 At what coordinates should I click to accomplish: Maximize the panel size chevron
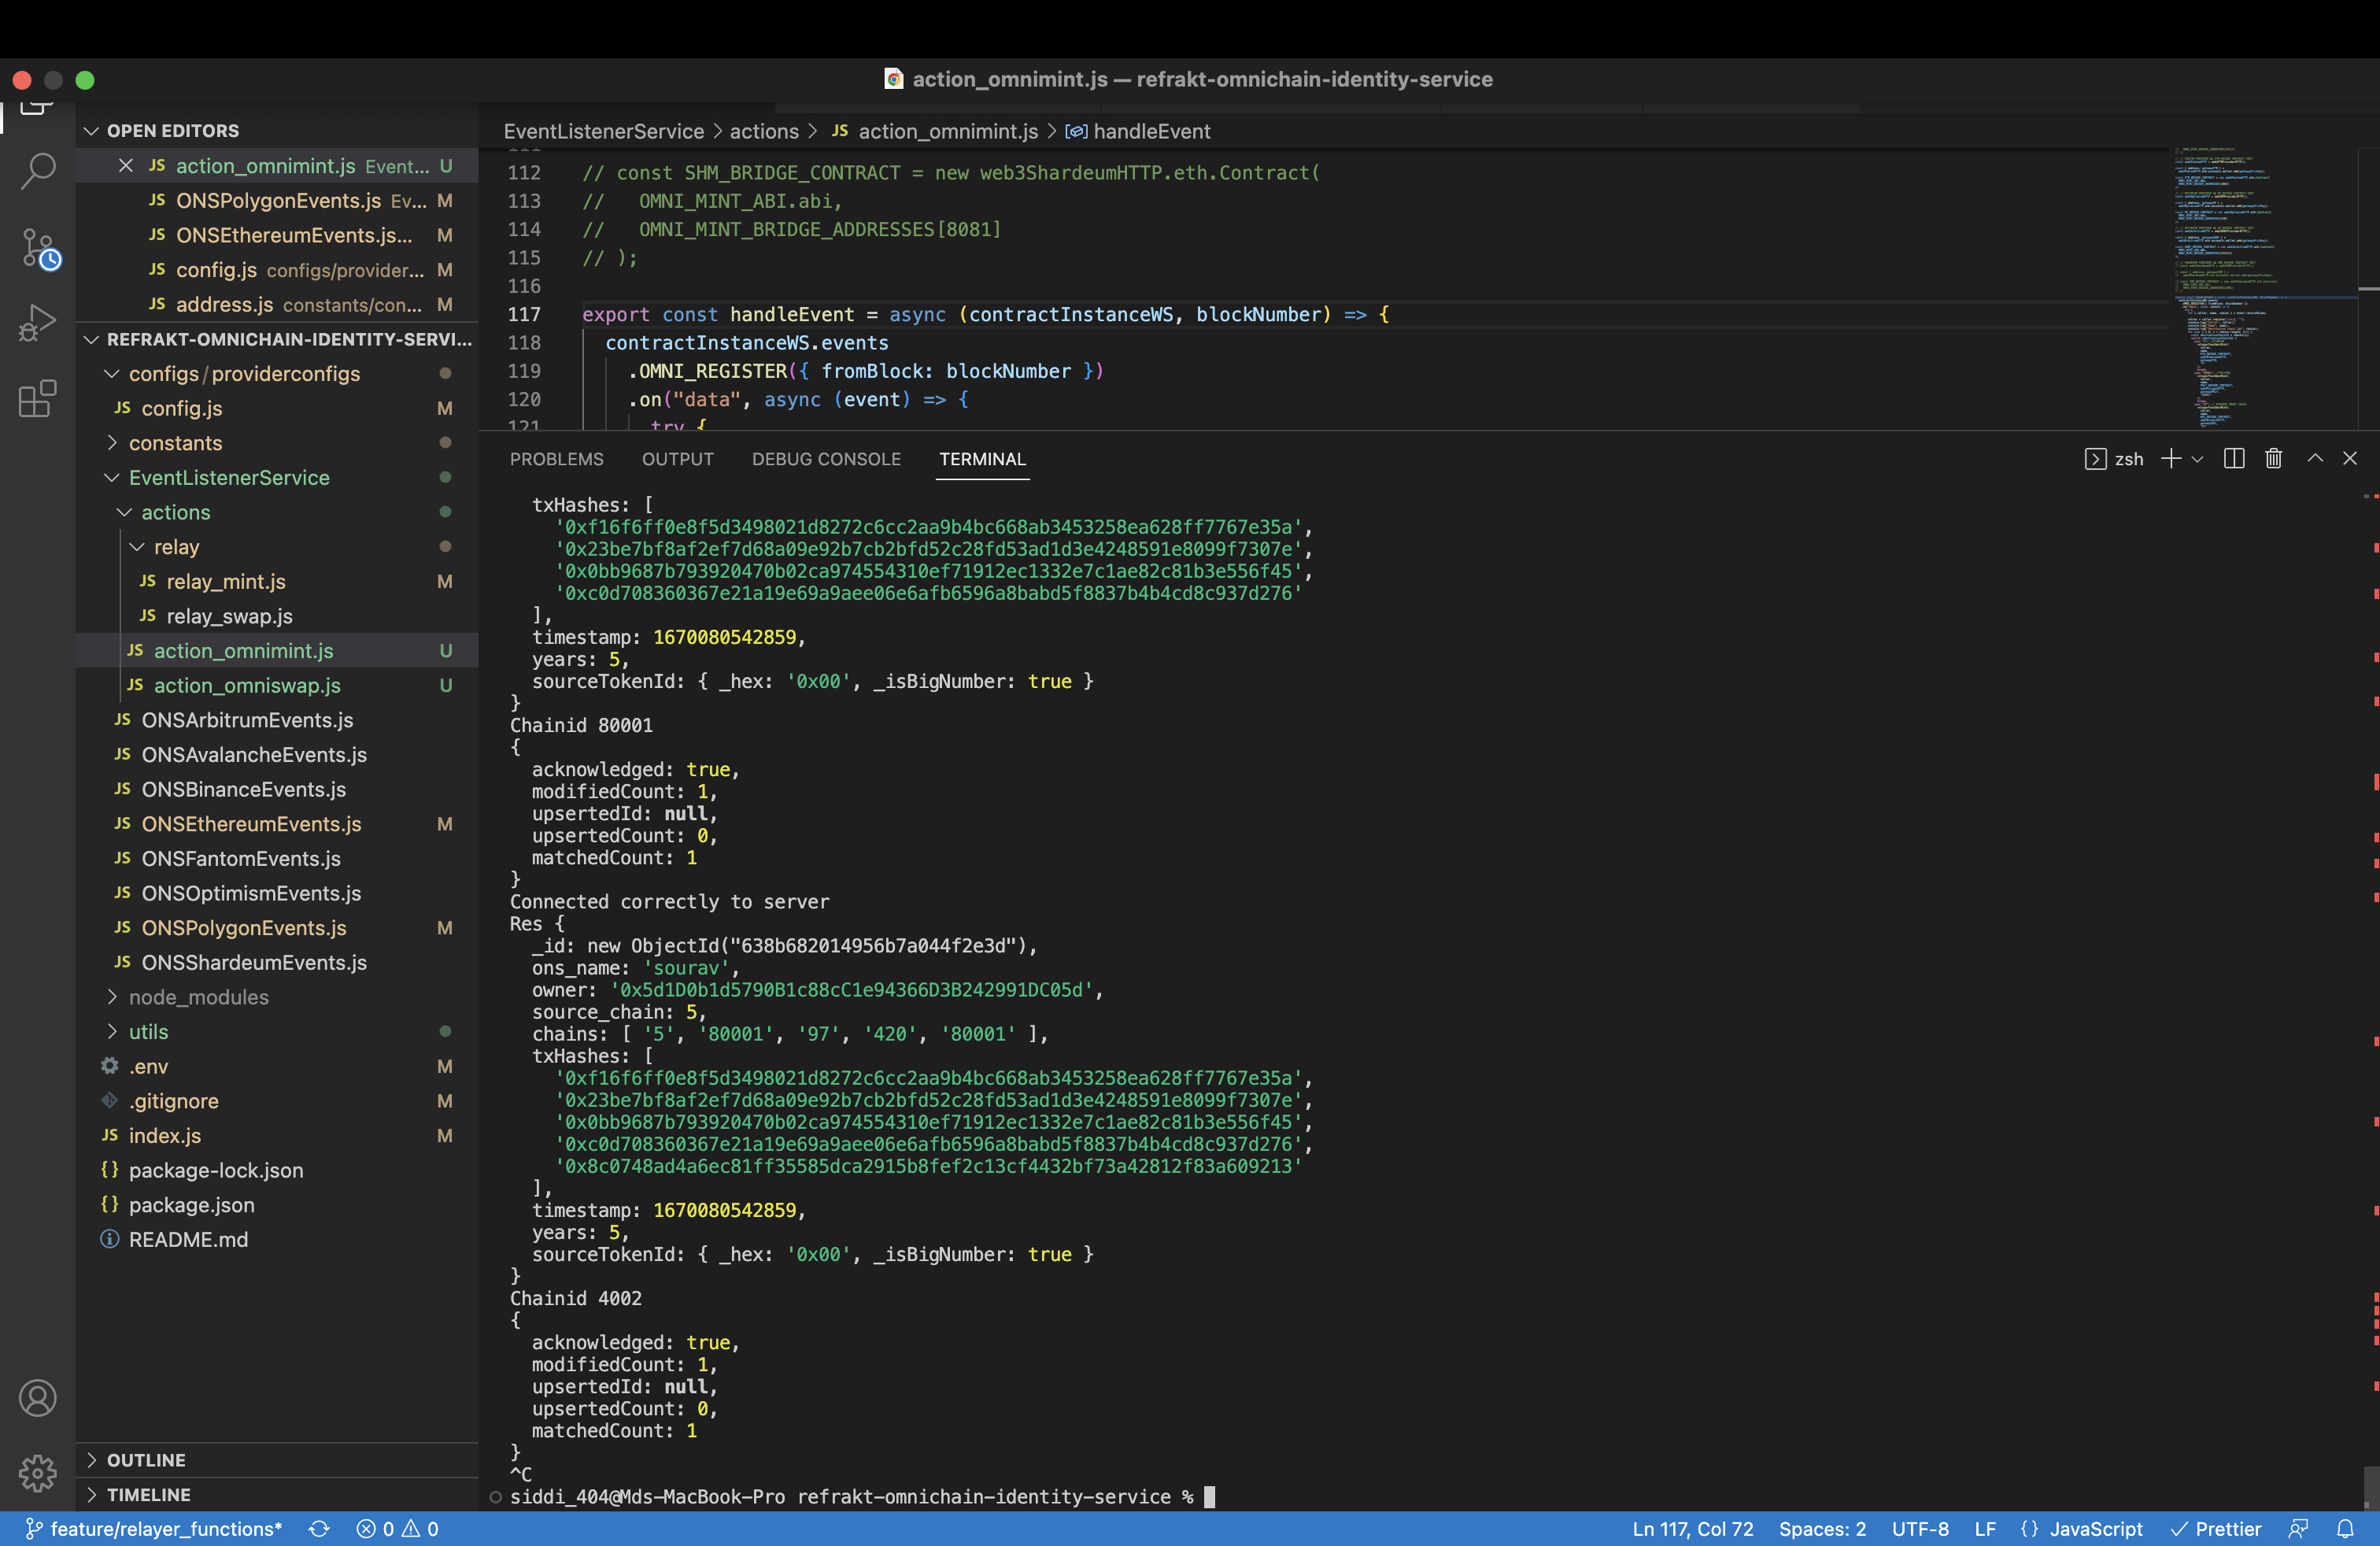2314,458
